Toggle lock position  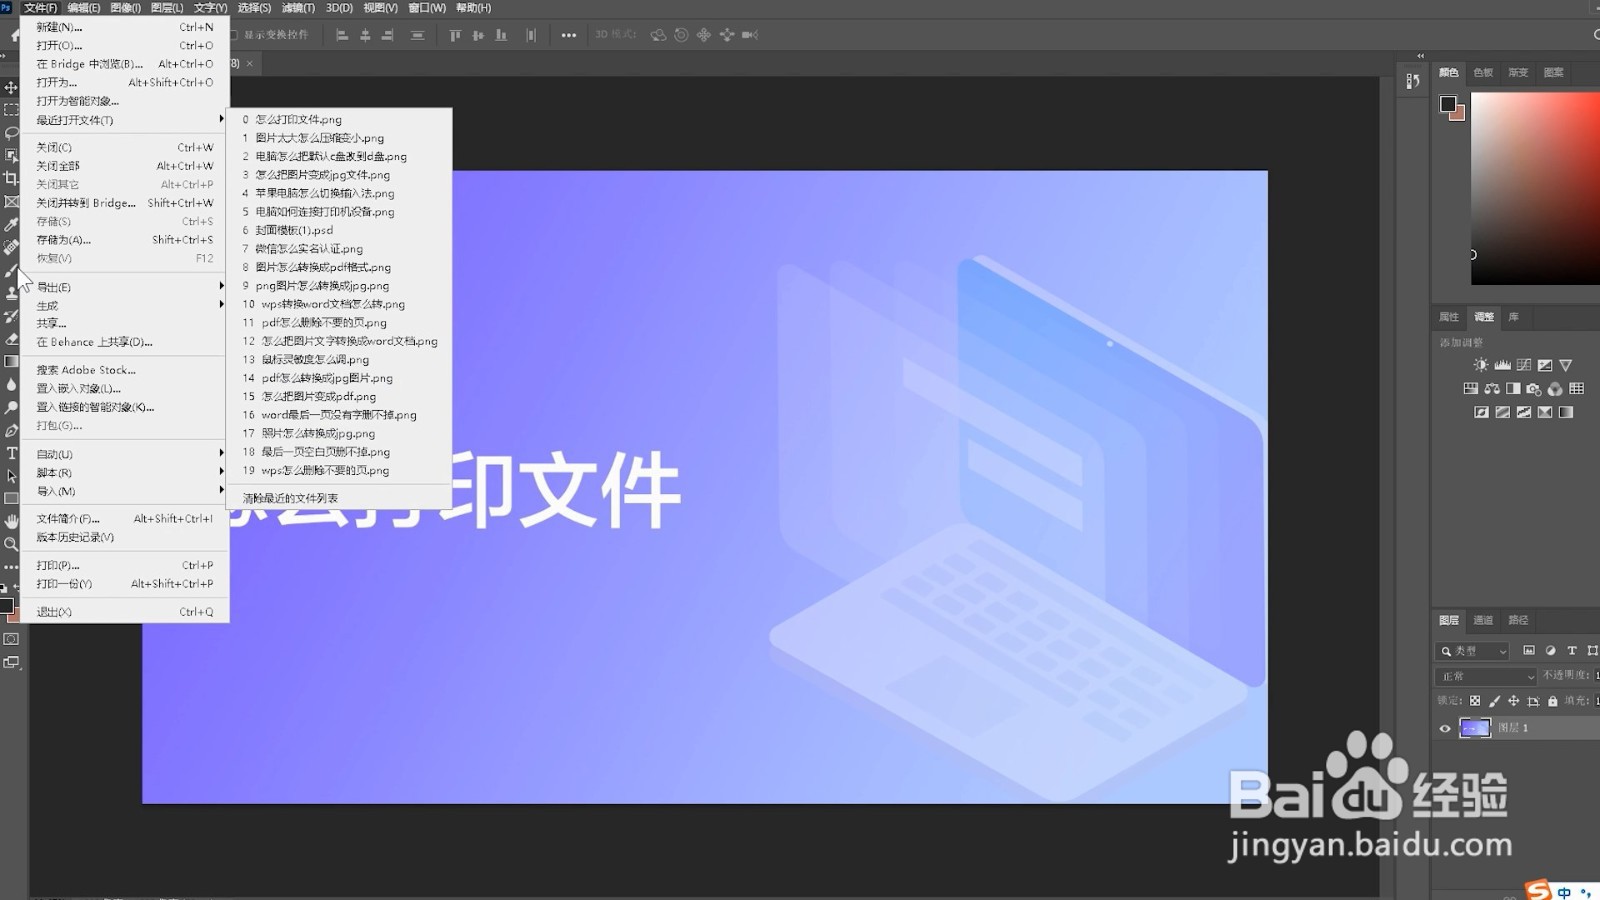1514,701
